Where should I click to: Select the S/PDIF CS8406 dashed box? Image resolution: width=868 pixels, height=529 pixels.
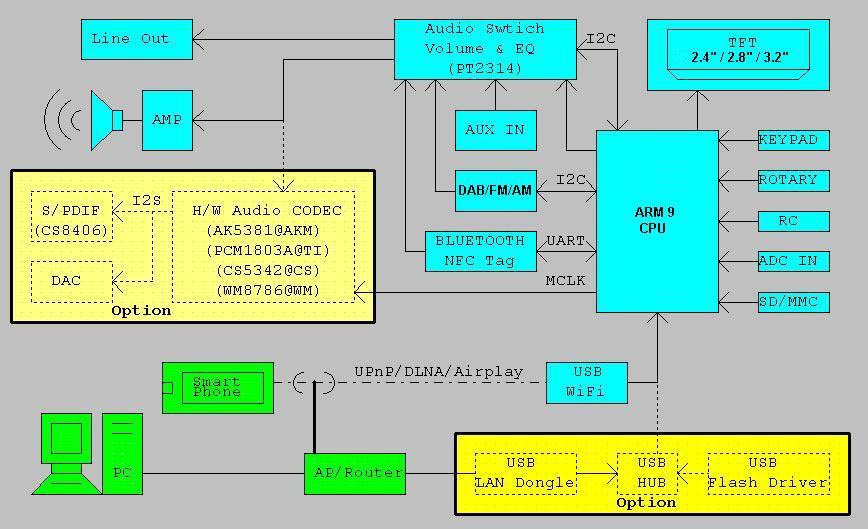point(71,221)
